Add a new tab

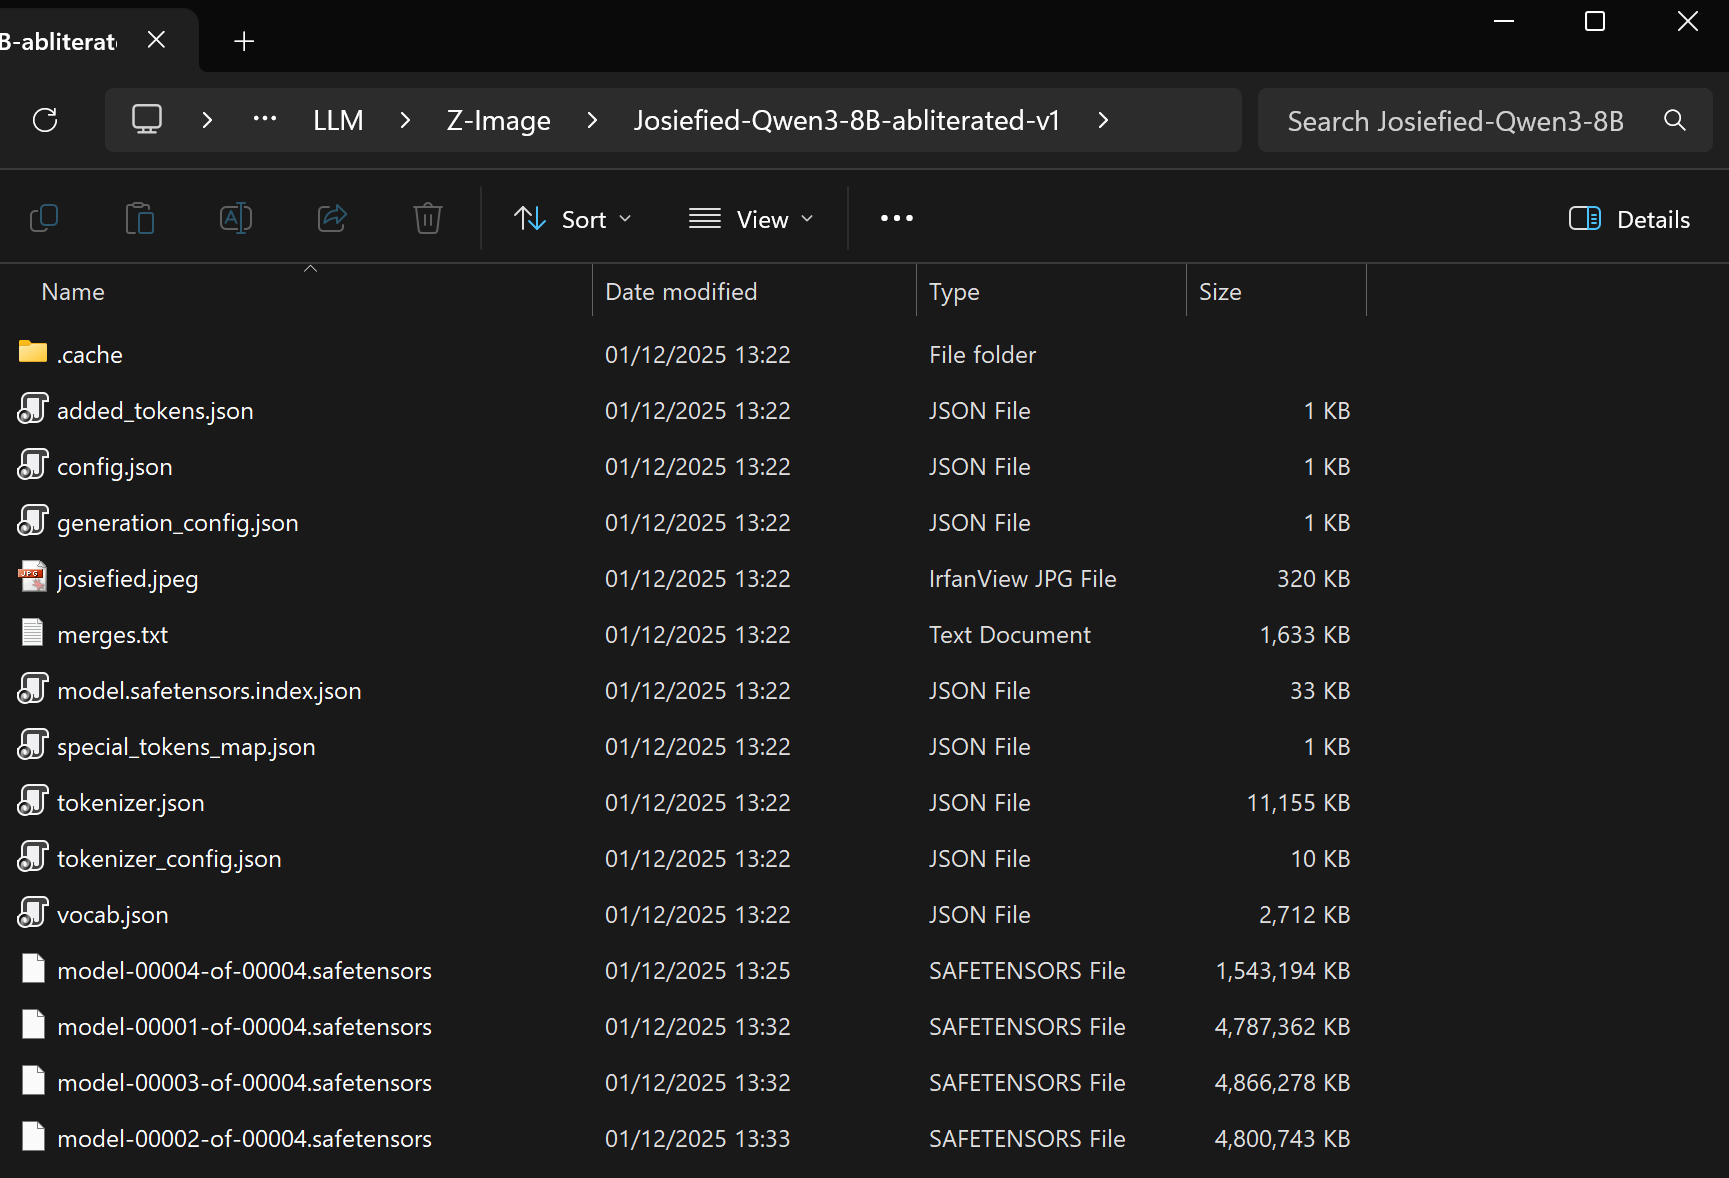click(244, 41)
